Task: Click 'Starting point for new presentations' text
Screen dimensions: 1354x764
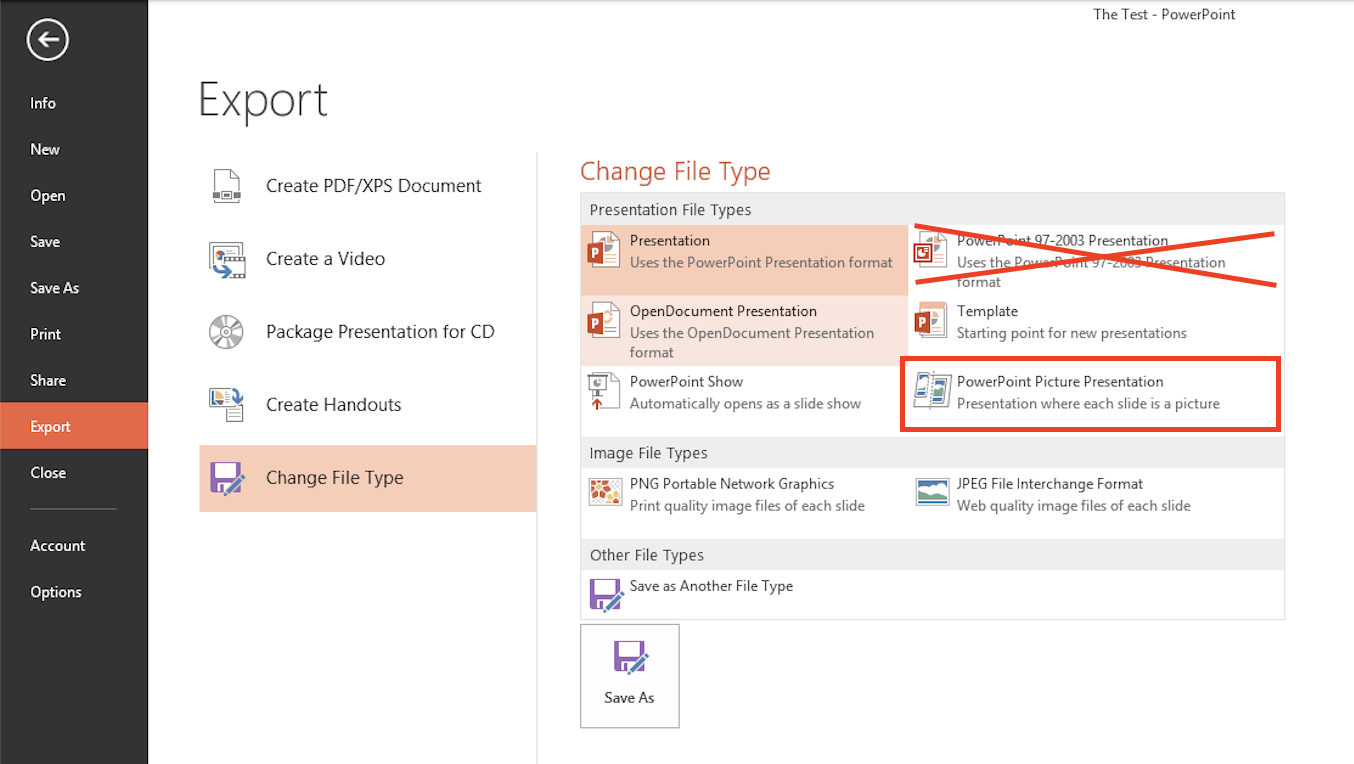Action: coord(1072,333)
